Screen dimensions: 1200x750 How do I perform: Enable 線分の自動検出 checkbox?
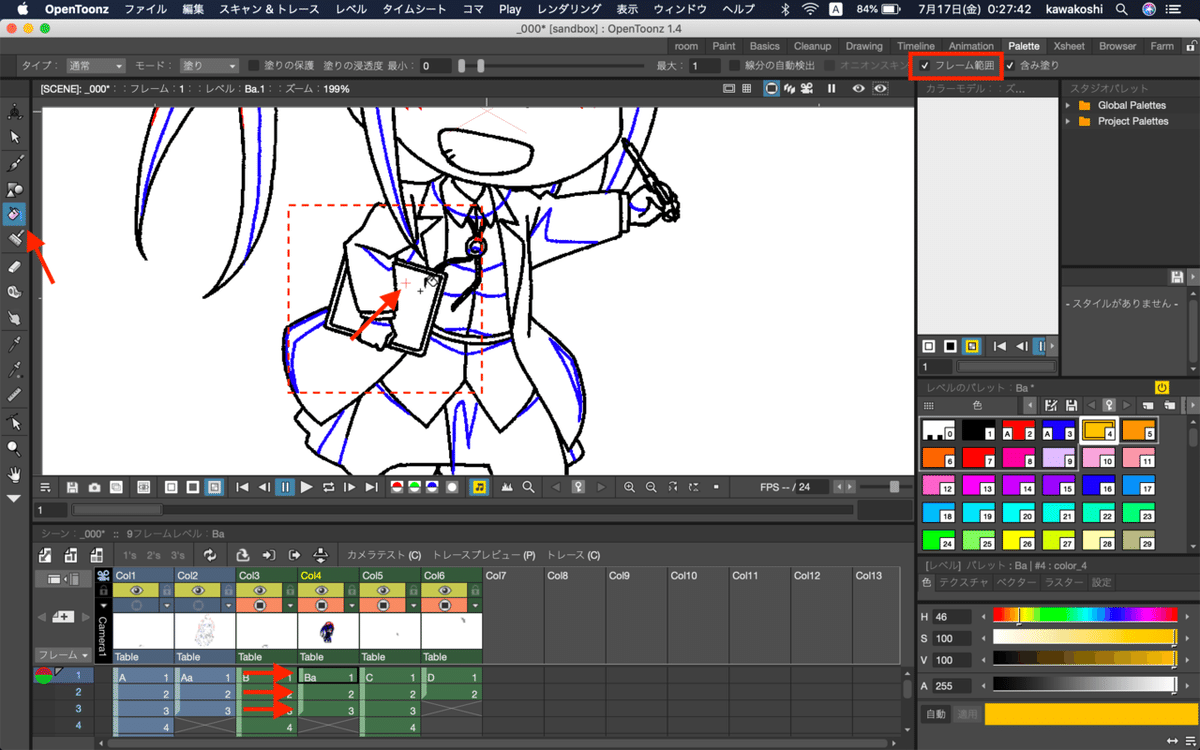click(x=736, y=66)
